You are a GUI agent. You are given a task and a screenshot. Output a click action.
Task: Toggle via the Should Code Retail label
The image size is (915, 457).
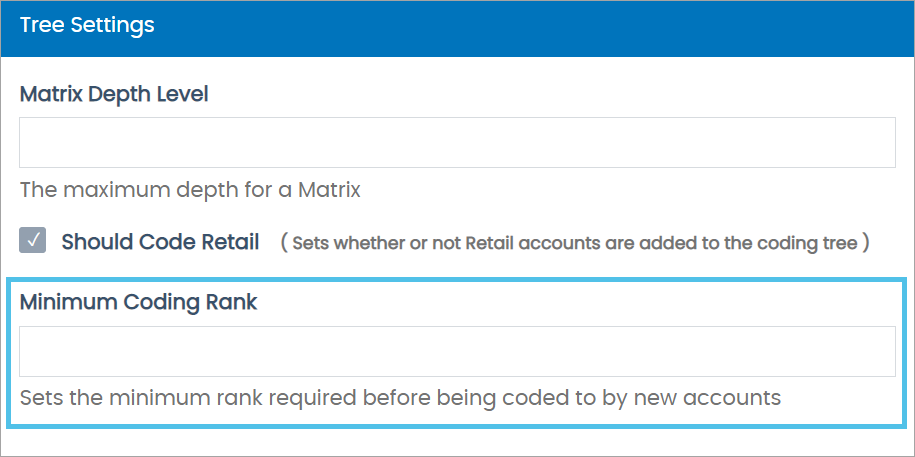tap(160, 242)
